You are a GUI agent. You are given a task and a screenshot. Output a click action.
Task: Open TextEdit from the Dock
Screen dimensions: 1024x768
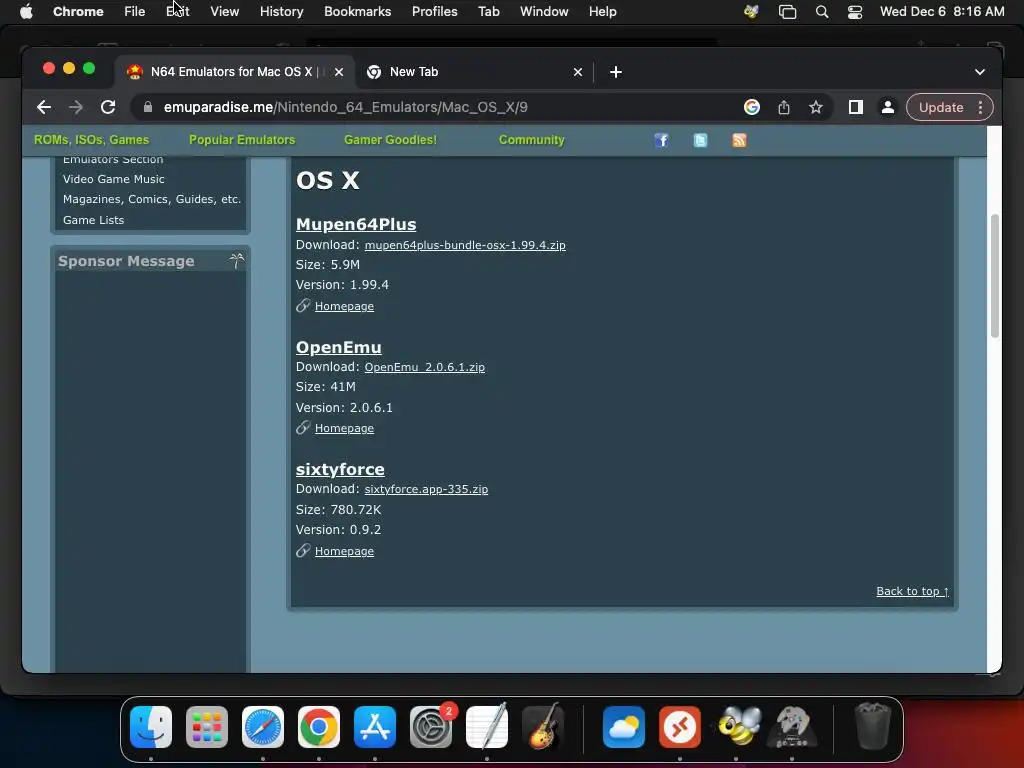[x=487, y=727]
